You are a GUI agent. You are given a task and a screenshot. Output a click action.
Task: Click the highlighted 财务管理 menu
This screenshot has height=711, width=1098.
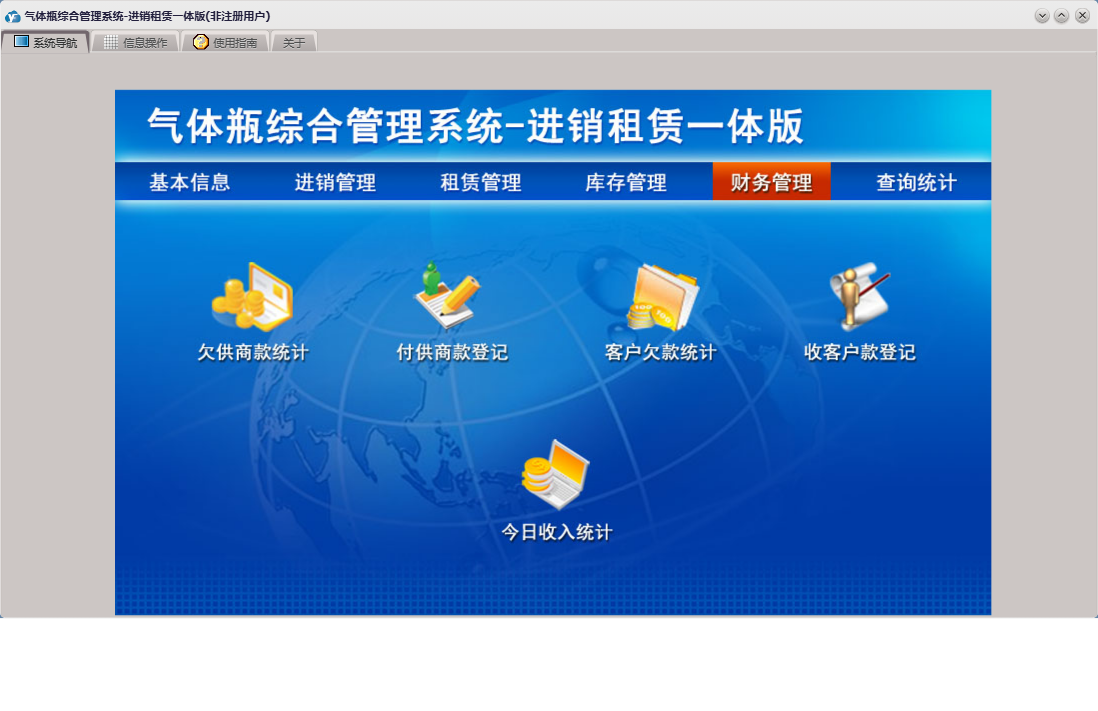[x=771, y=182]
